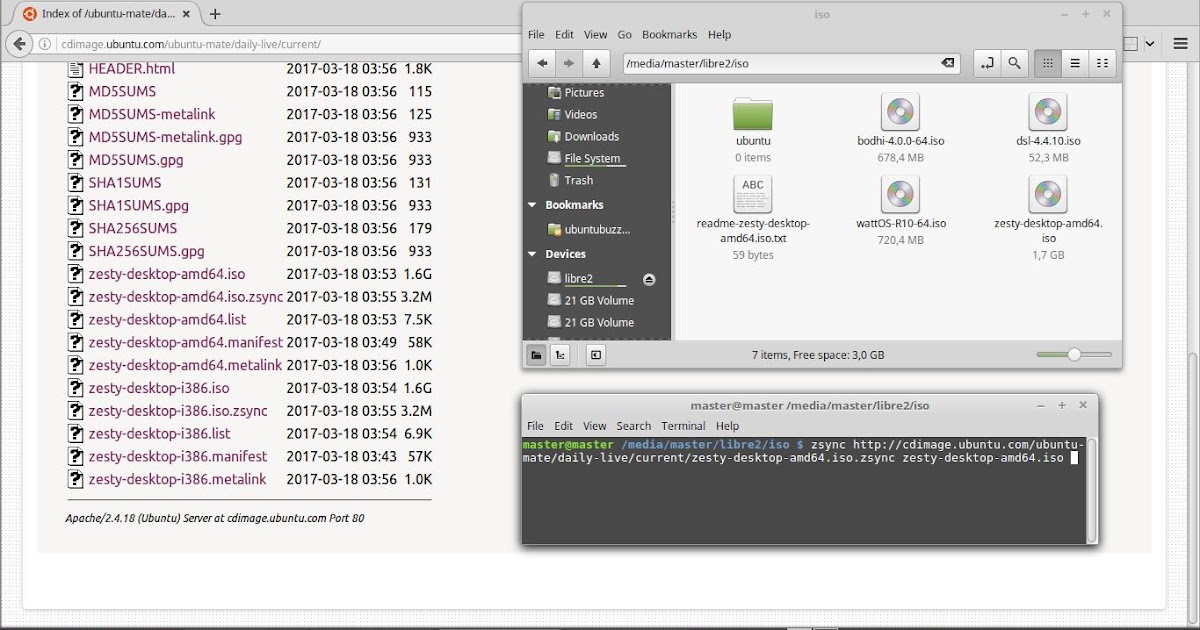1200x630 pixels.
Task: Open the browser tab dropdown arrow
Action: [x=1148, y=43]
